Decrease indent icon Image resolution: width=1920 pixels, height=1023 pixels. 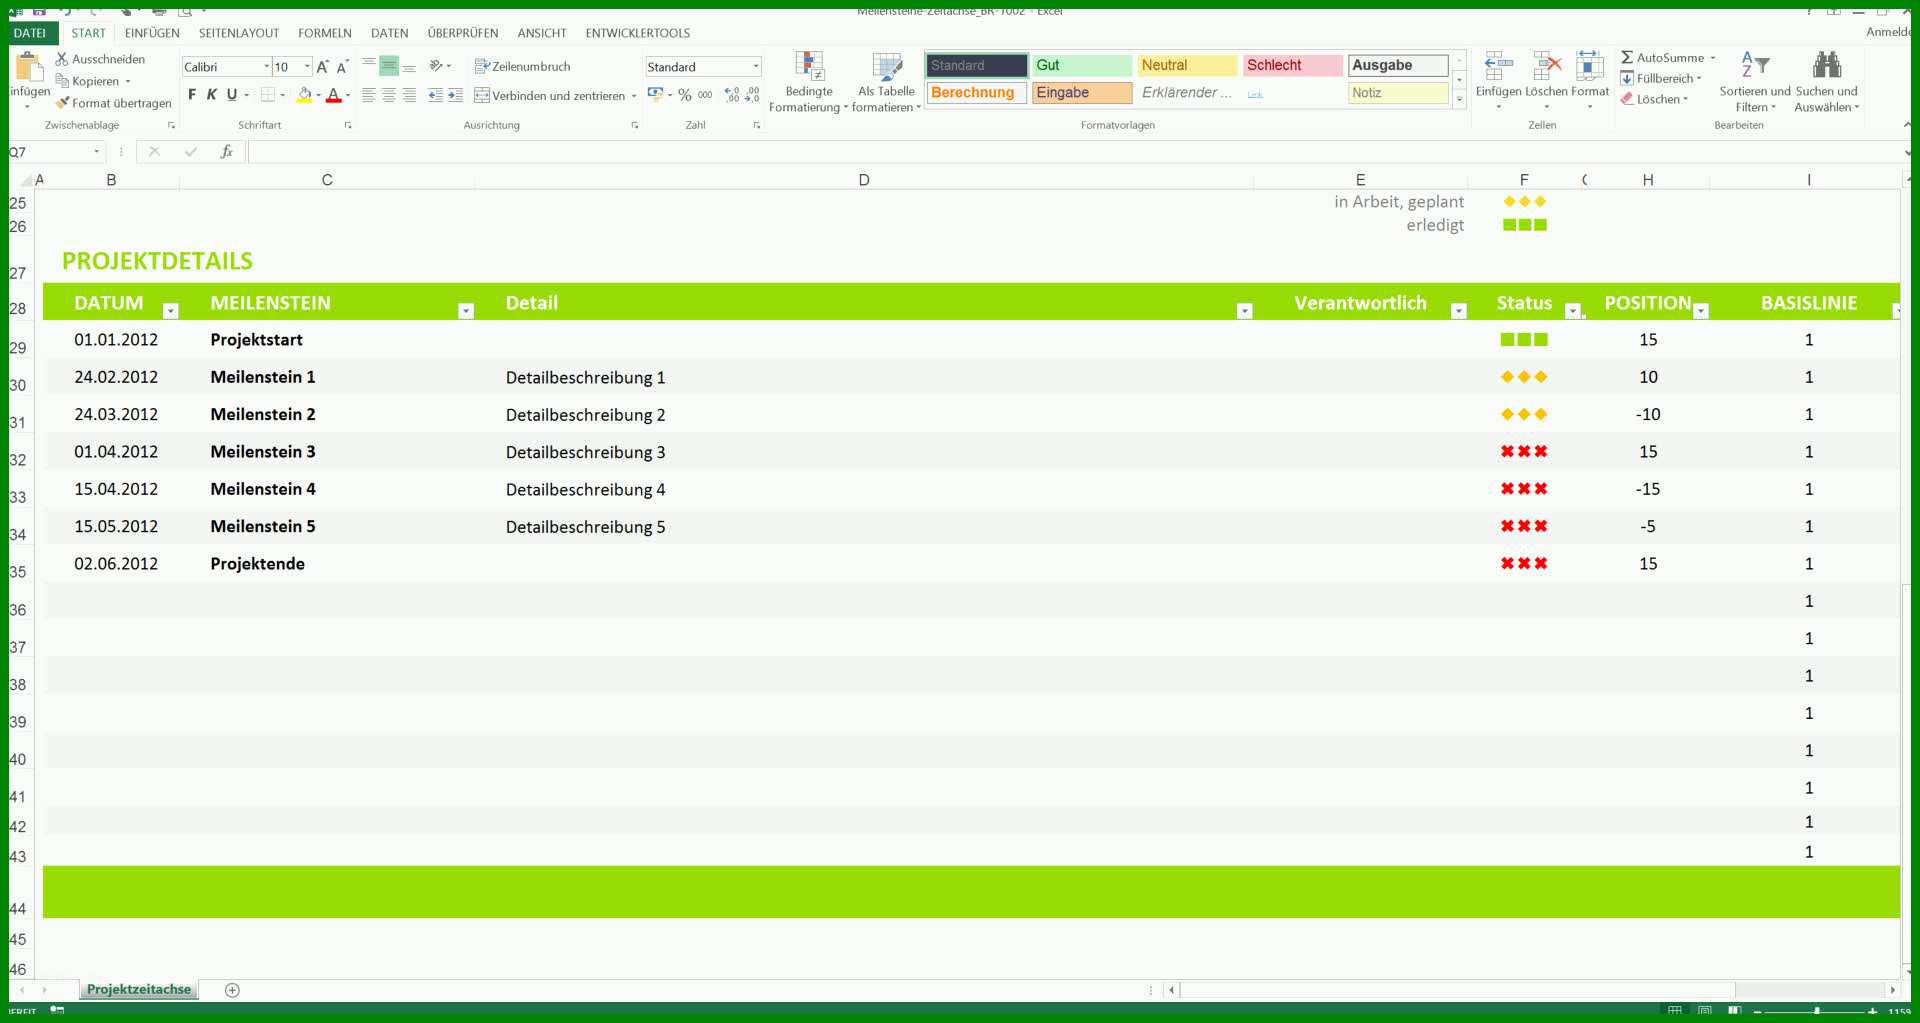pos(435,95)
